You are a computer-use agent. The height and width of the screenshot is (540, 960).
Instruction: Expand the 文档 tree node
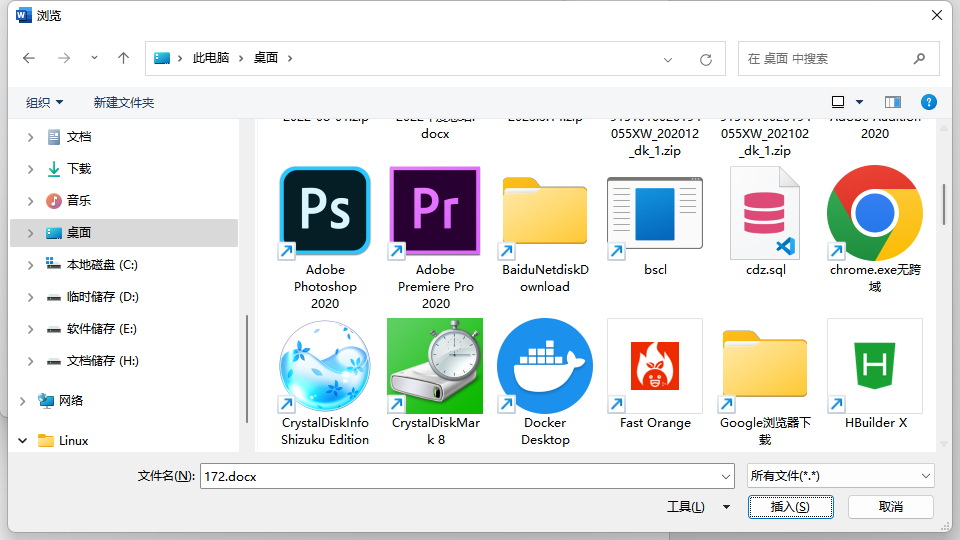(31, 137)
